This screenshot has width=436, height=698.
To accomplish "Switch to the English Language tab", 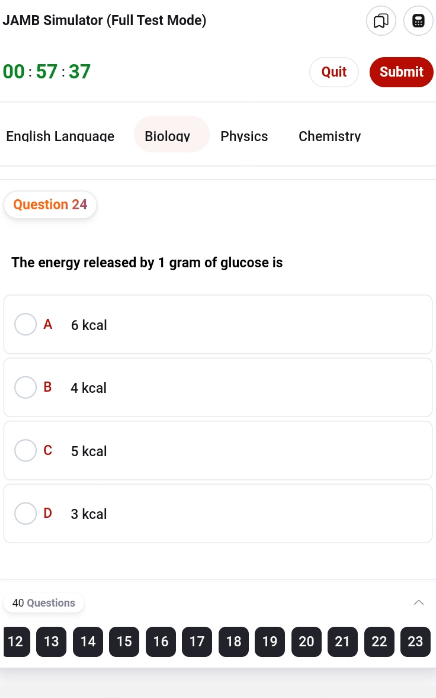I will (60, 136).
